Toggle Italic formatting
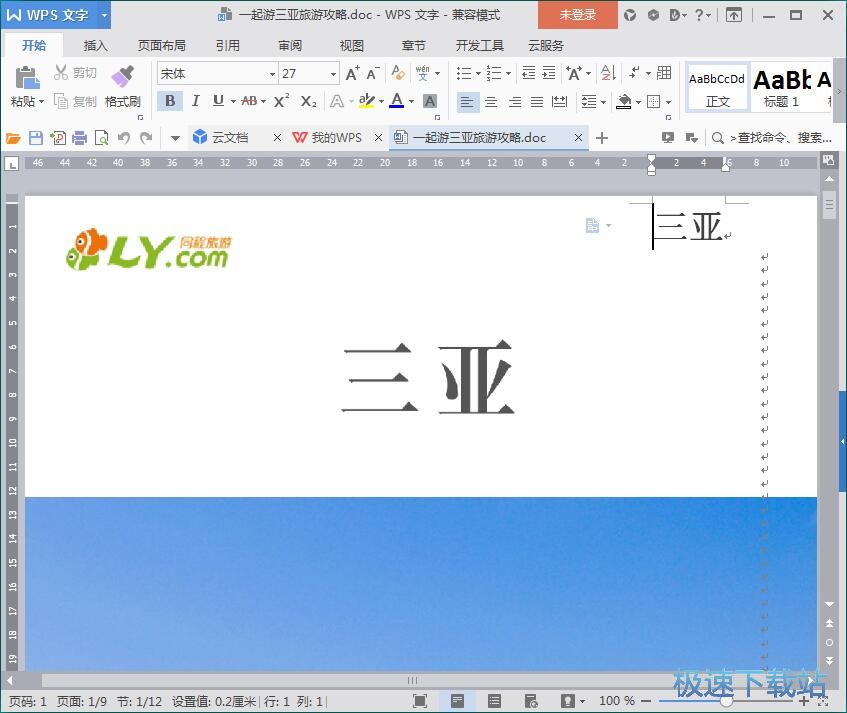The width and height of the screenshot is (847, 713). tap(196, 101)
